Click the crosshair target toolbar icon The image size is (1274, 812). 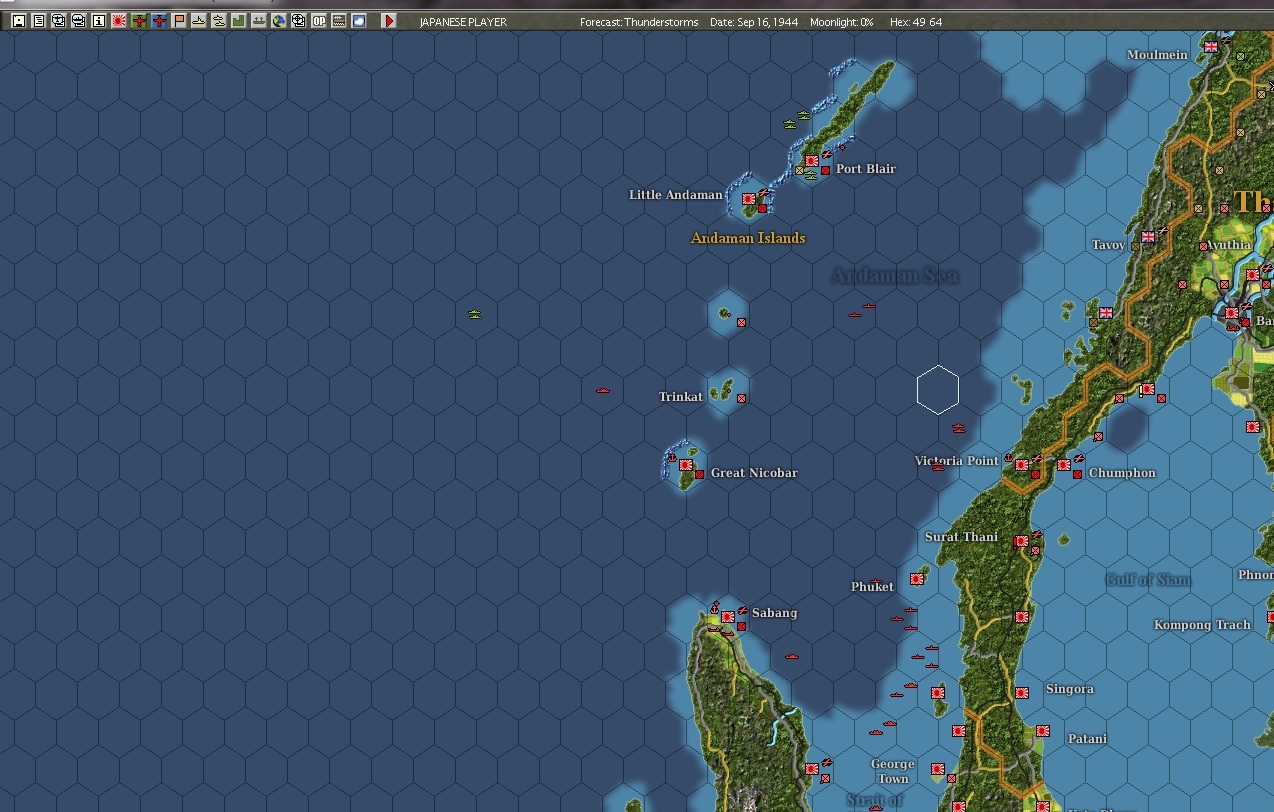pyautogui.click(x=298, y=21)
